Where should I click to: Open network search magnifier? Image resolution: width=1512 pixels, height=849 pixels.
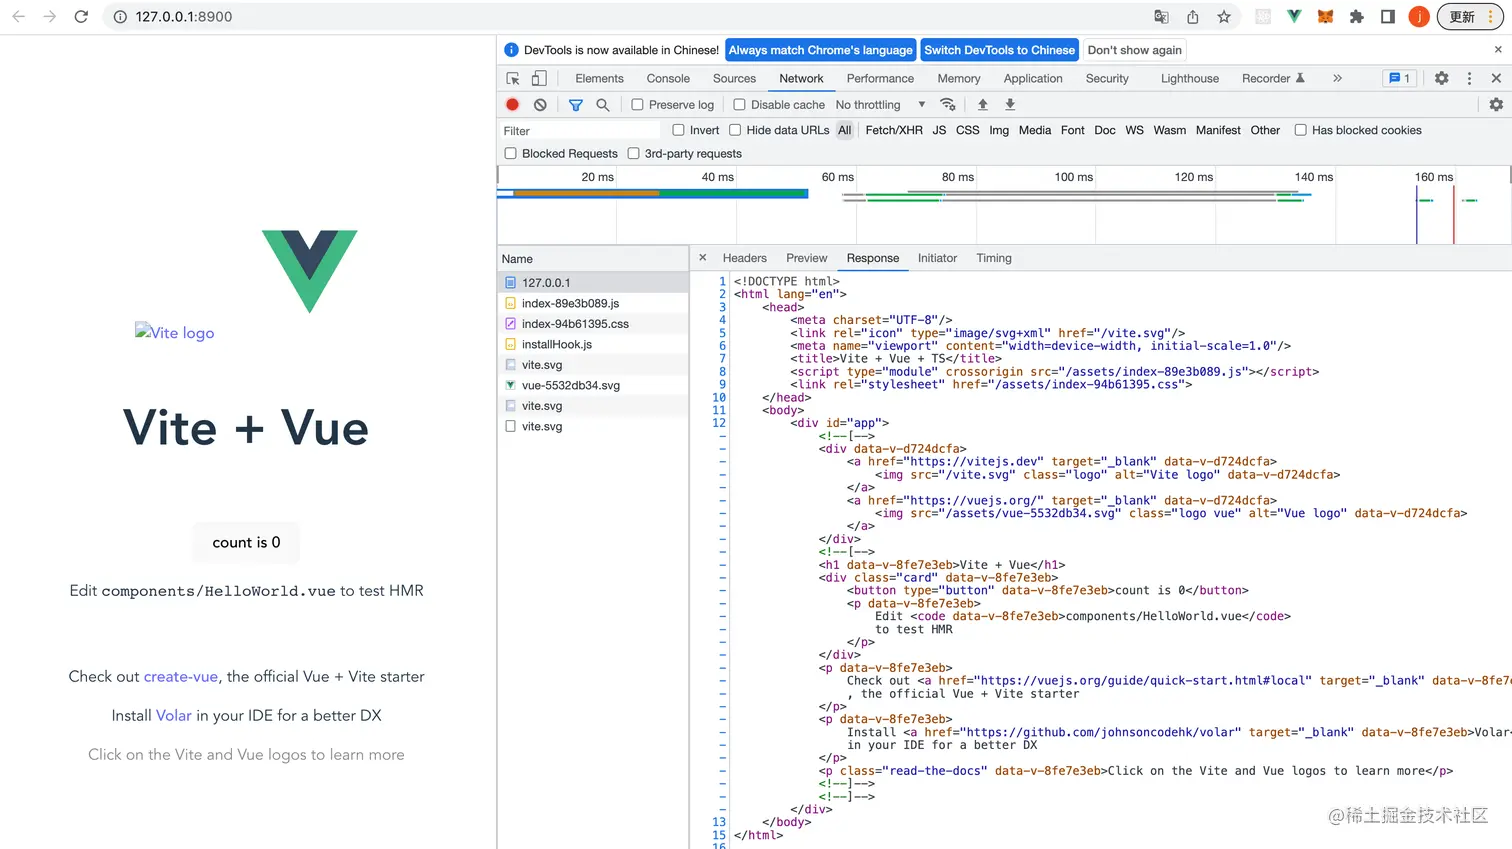click(603, 104)
